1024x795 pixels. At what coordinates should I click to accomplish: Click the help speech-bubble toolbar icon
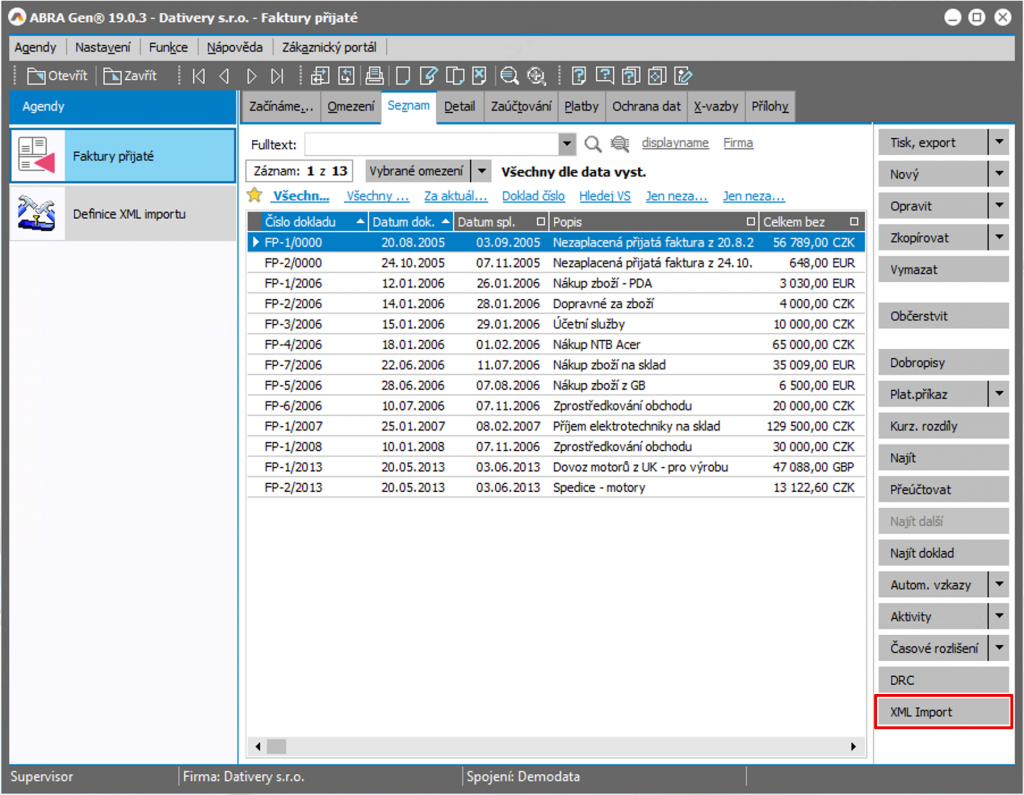[x=604, y=76]
